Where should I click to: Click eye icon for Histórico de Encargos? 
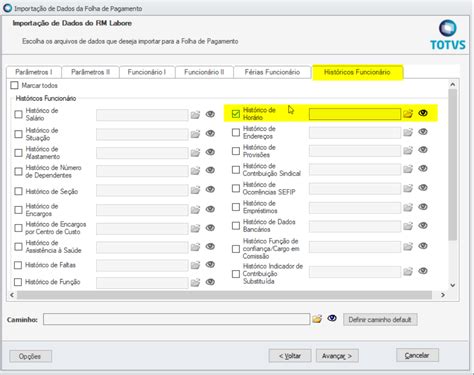(210, 209)
